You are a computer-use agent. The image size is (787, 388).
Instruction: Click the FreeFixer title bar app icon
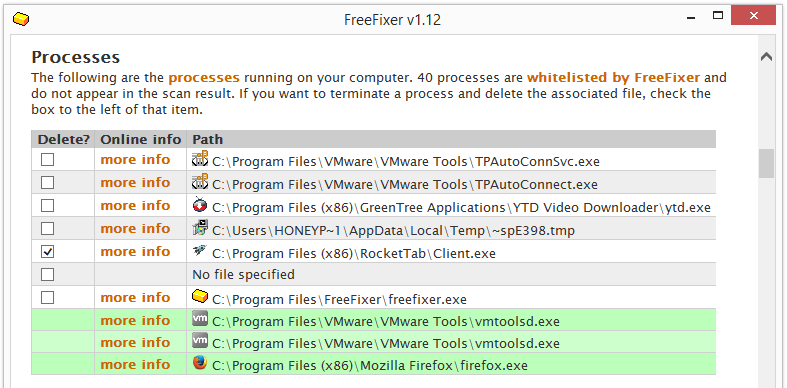[21, 19]
